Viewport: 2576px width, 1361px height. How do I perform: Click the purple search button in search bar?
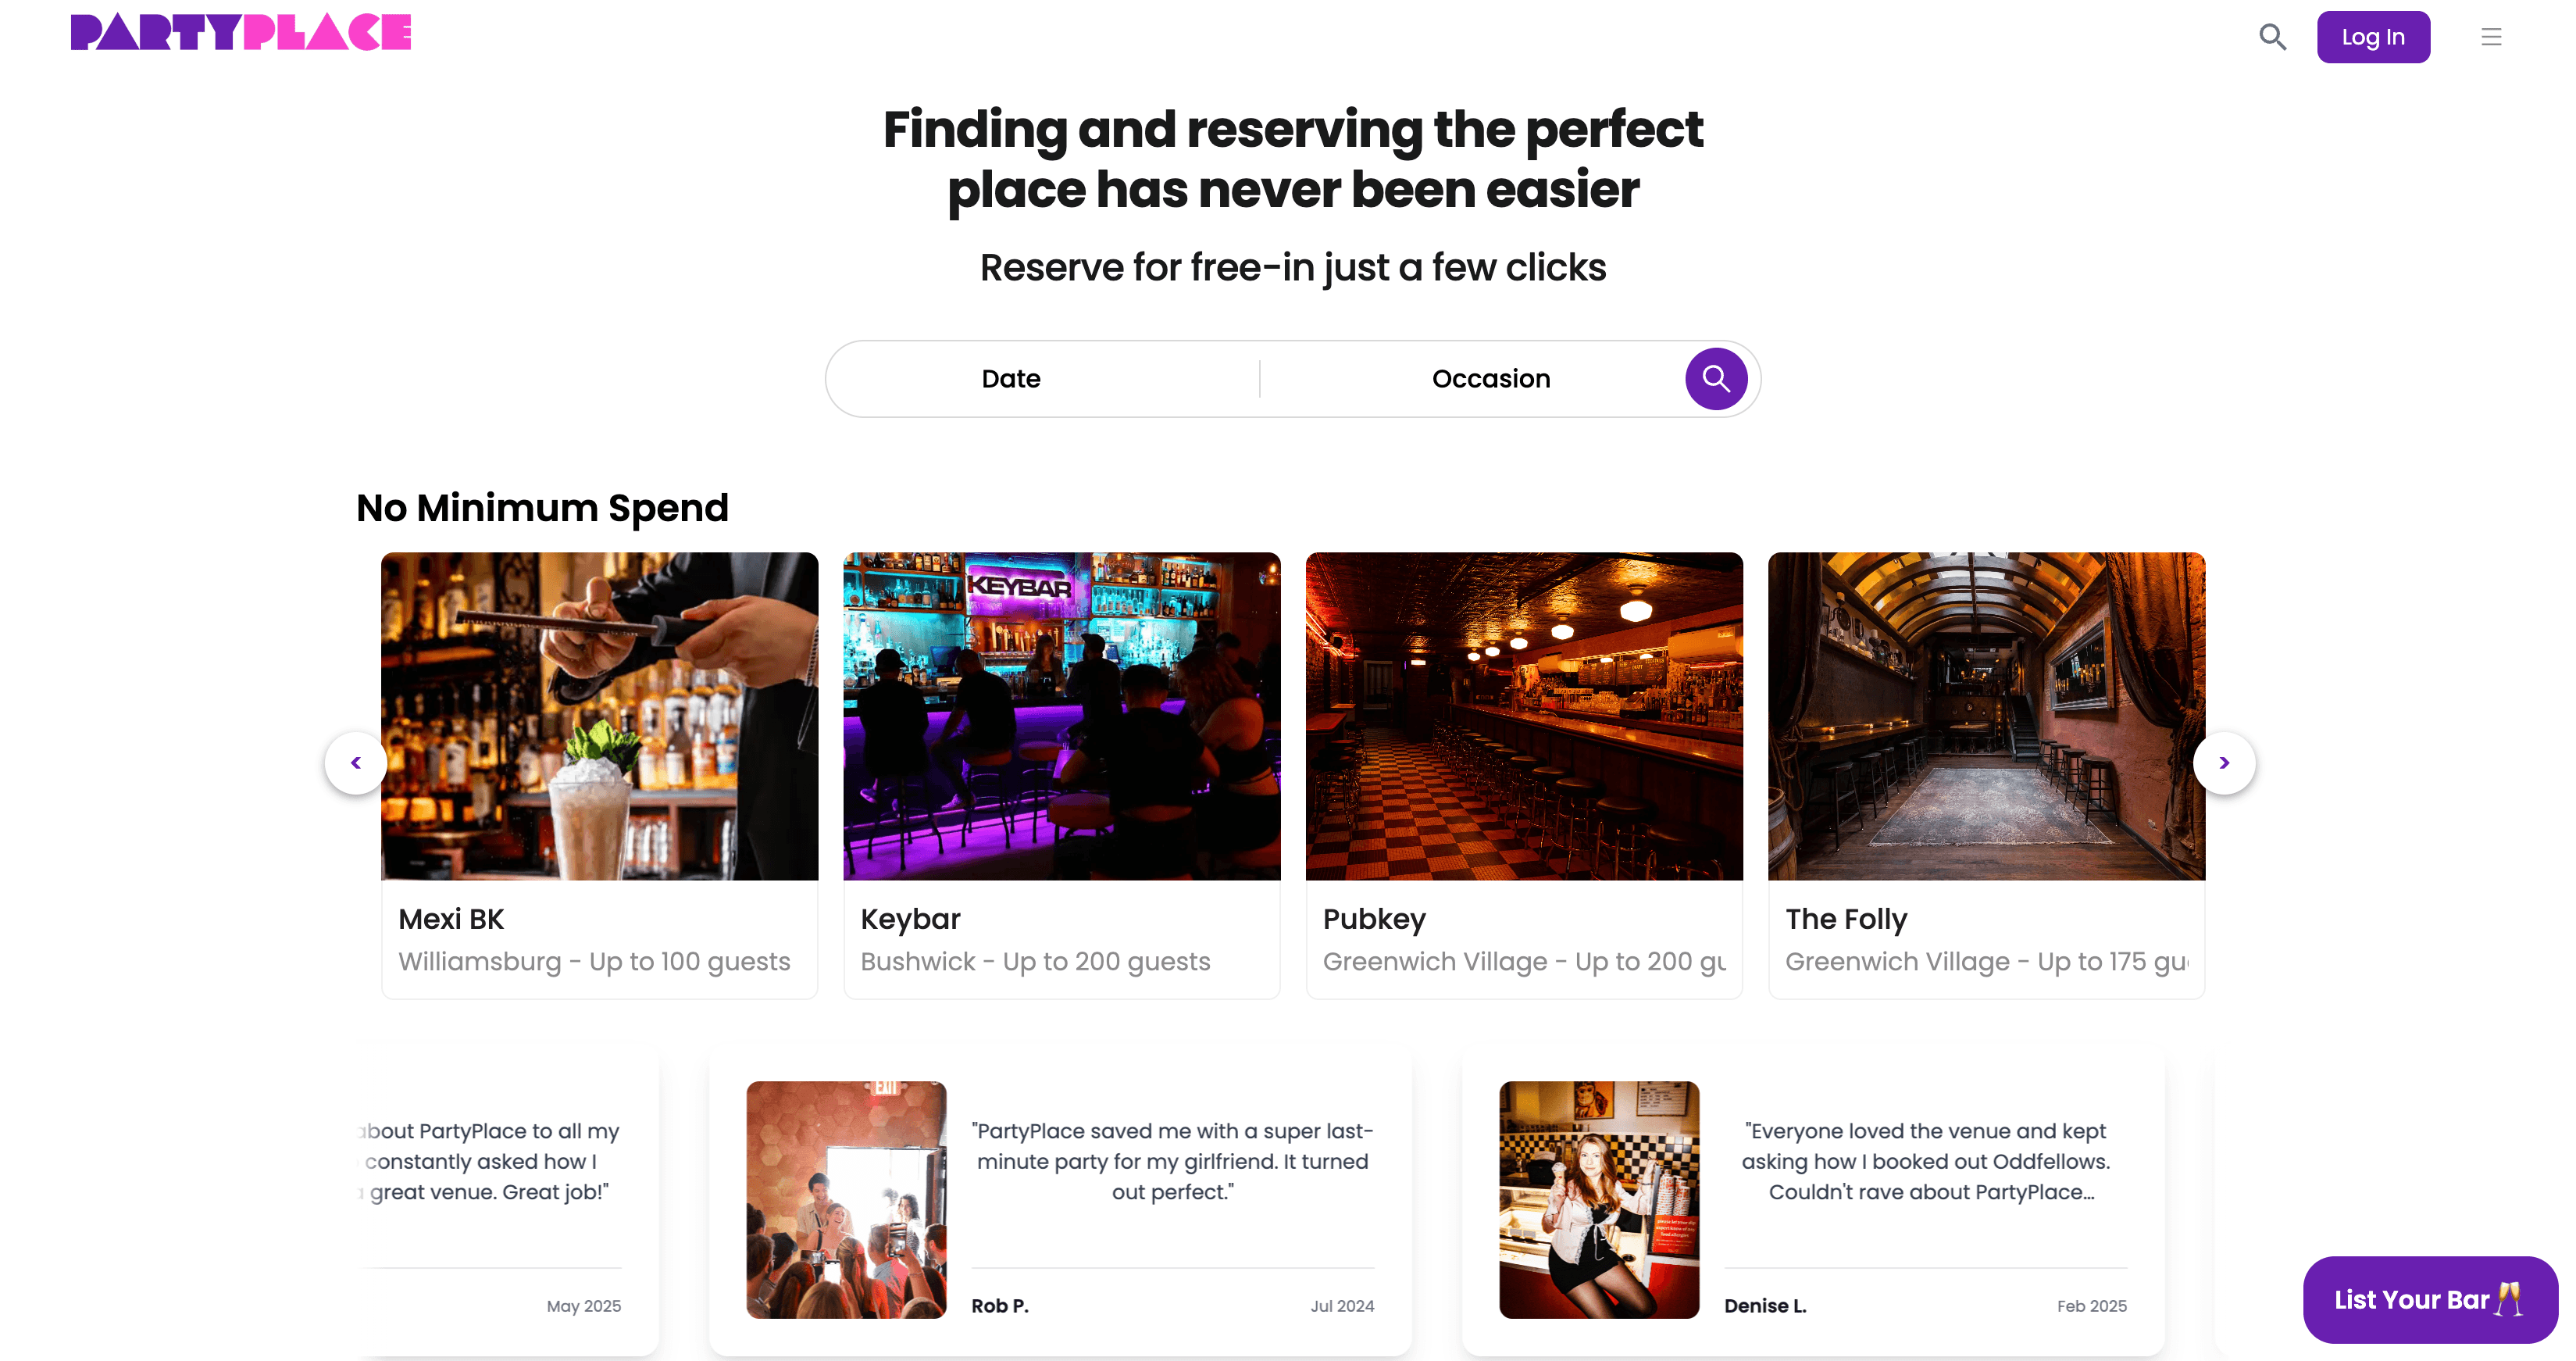tap(1716, 379)
